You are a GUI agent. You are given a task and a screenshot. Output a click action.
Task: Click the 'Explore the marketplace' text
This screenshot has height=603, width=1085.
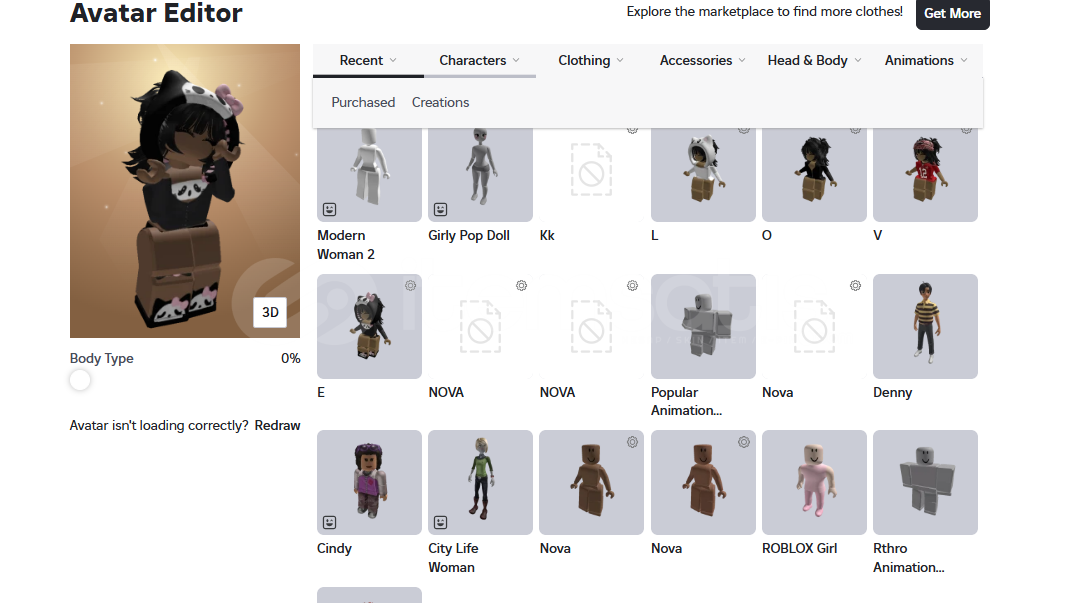tap(765, 12)
